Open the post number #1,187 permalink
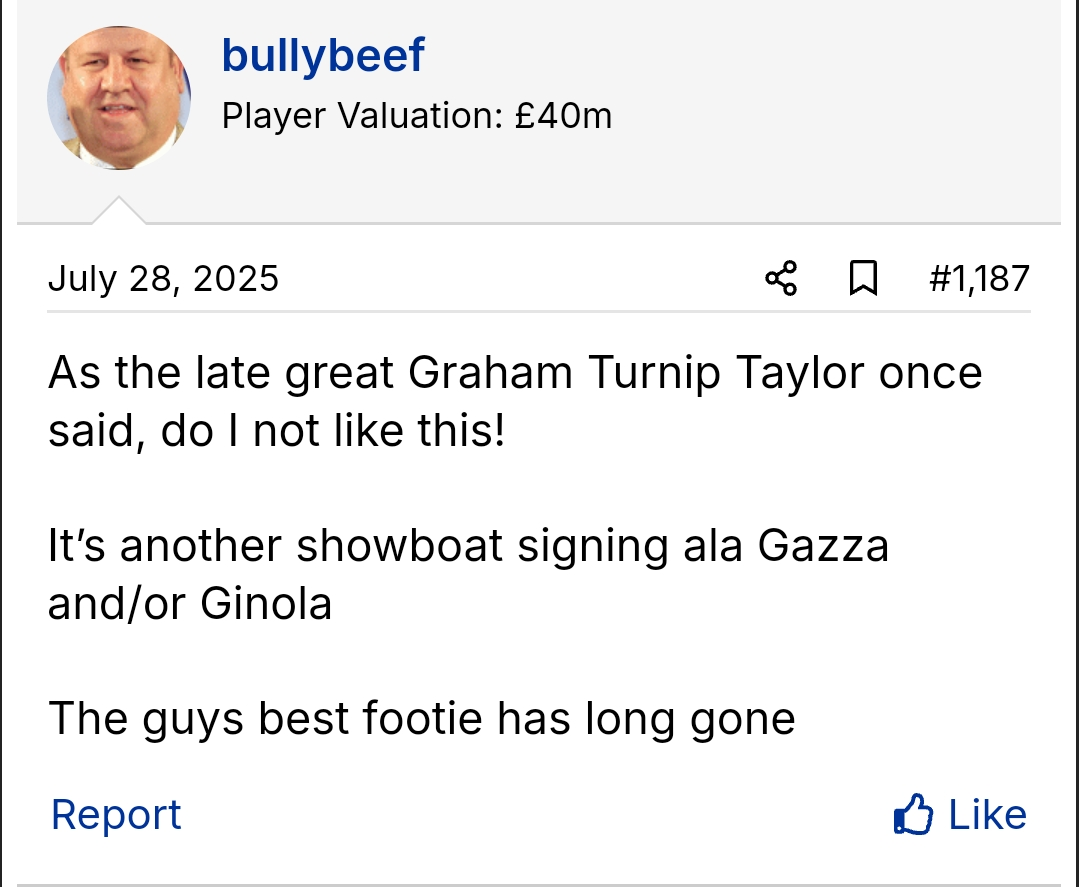The image size is (1079, 887). point(979,278)
